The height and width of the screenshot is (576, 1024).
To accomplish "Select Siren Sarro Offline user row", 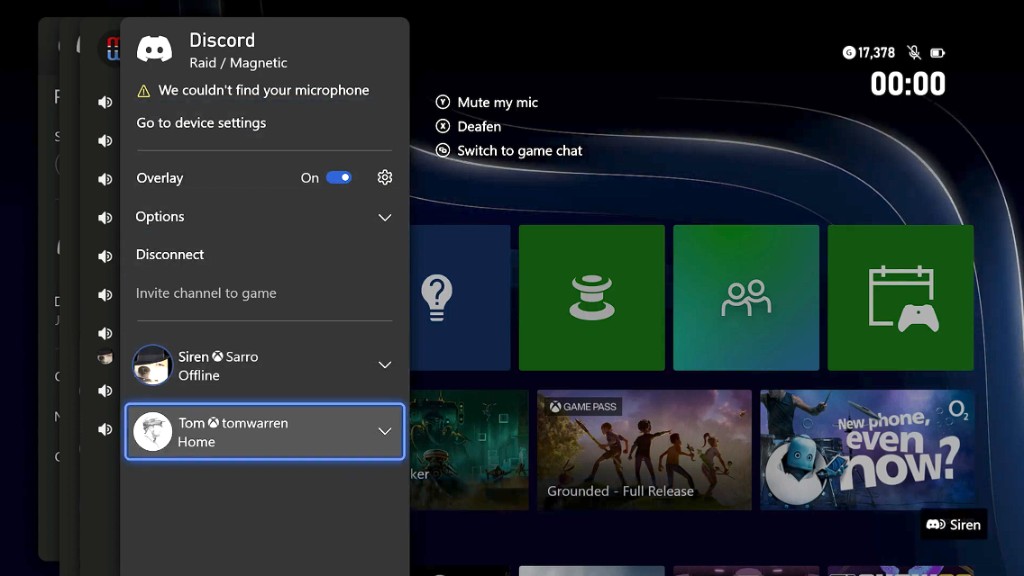I will (x=264, y=365).
